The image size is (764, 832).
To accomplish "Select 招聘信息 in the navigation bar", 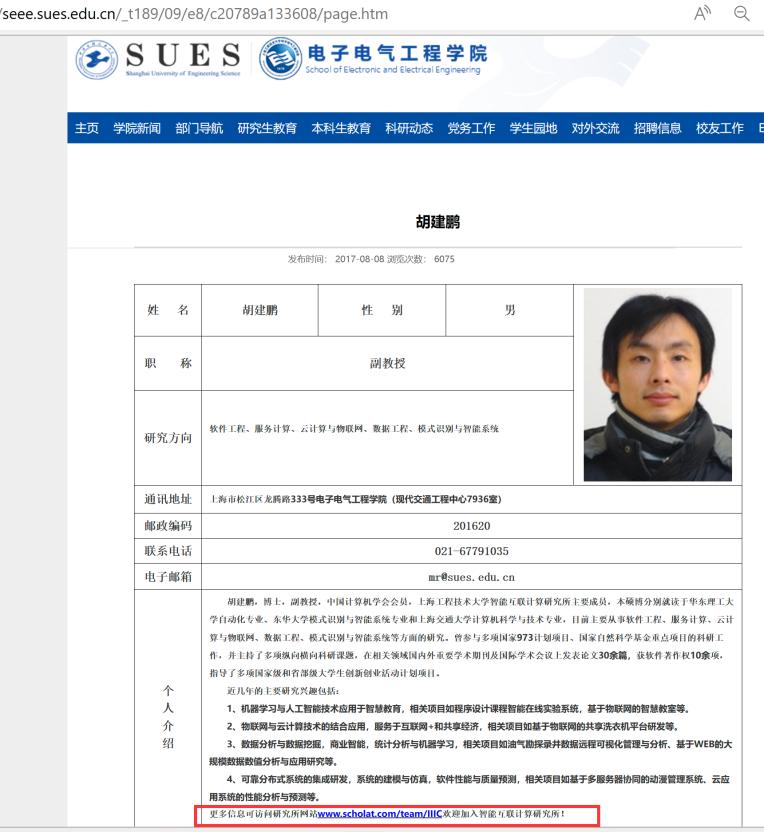I will coord(657,128).
